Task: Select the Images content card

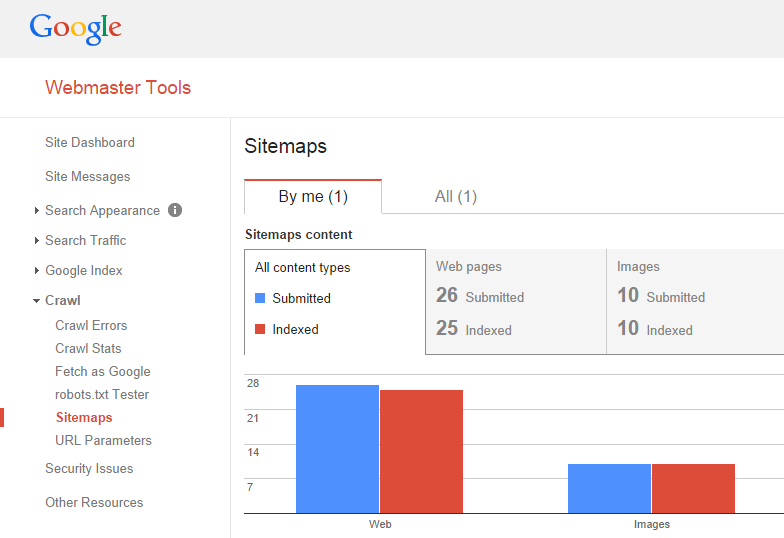Action: [x=695, y=301]
